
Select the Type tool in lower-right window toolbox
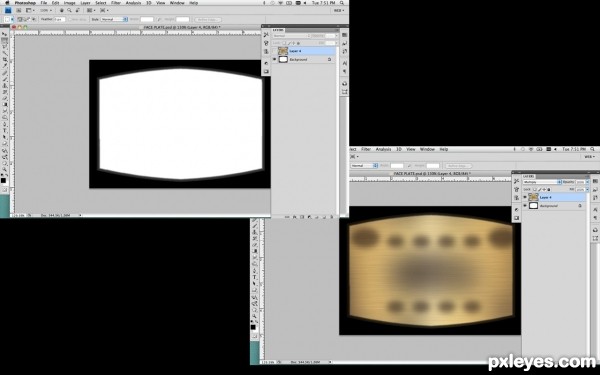(254, 277)
